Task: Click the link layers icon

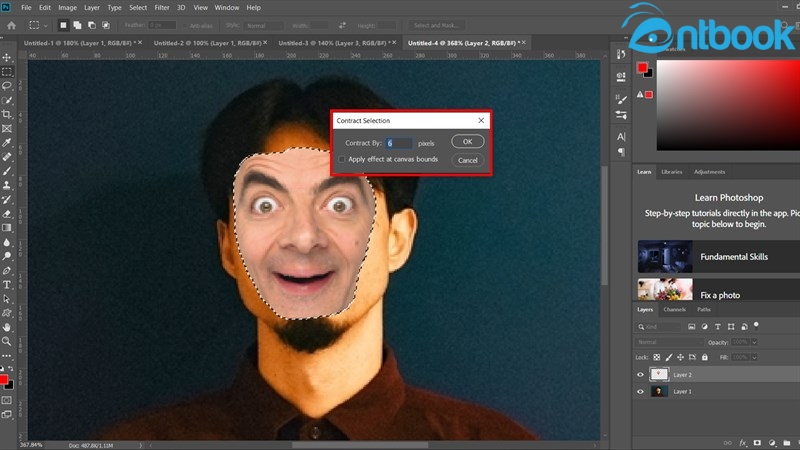Action: click(728, 443)
